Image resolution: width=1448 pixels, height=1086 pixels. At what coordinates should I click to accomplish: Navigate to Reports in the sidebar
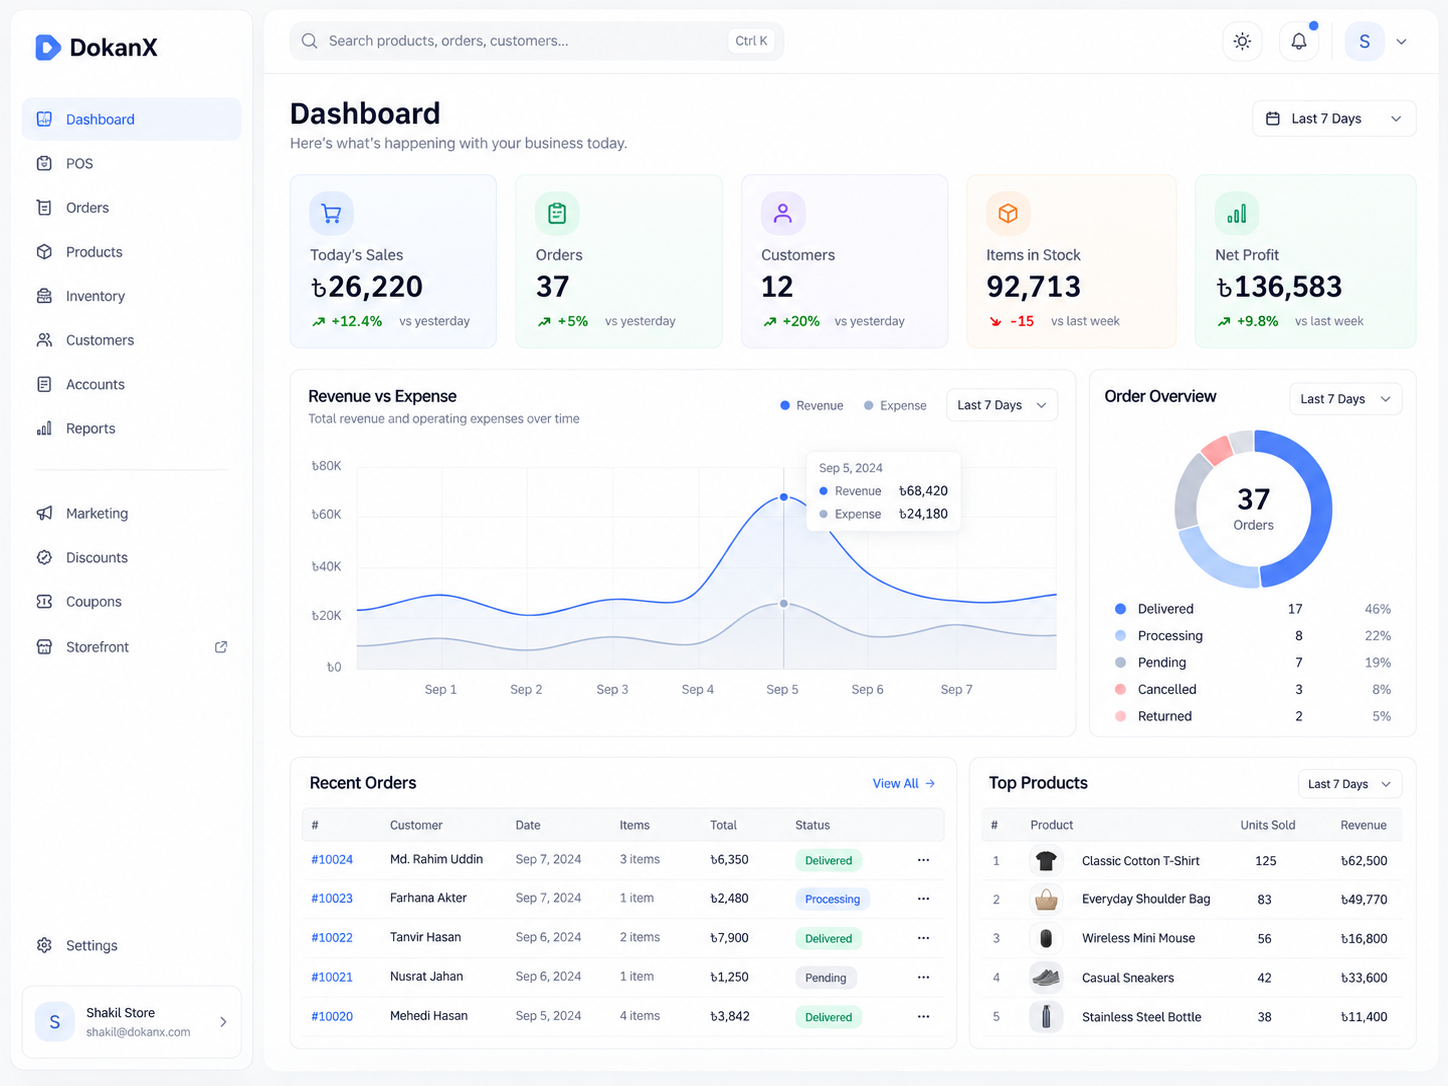coord(132,428)
